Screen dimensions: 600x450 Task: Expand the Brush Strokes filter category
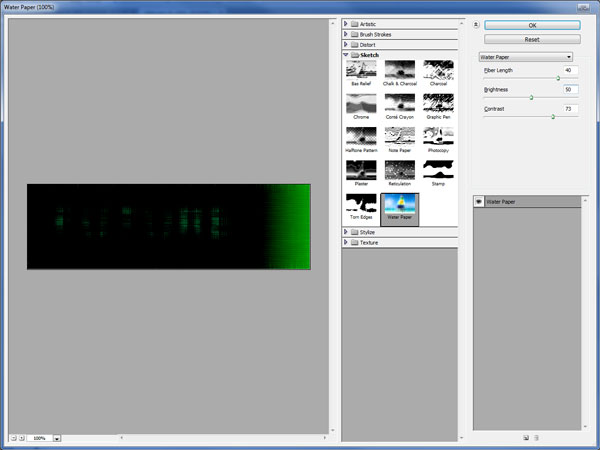(x=347, y=34)
